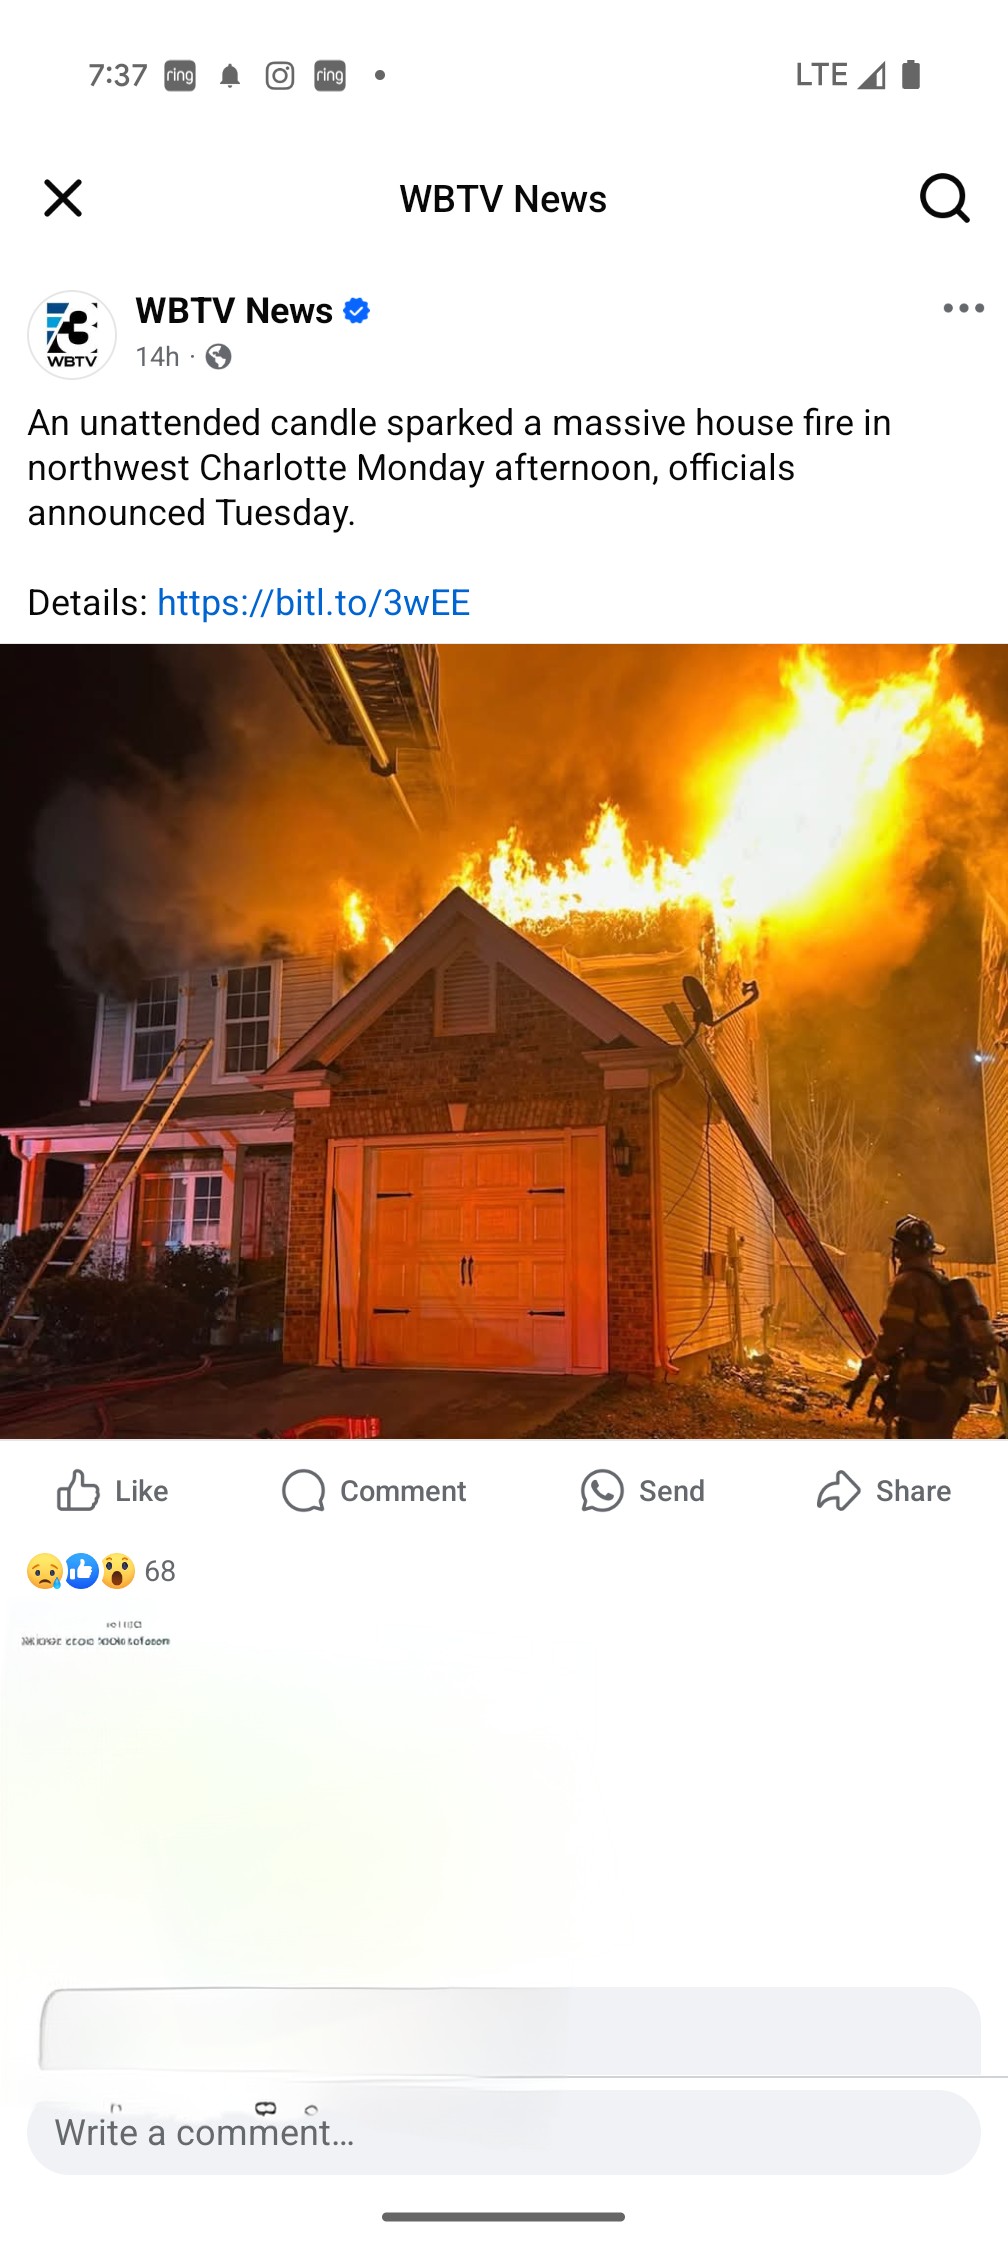Open the house fire photo
The width and height of the screenshot is (1008, 2244).
[x=504, y=1041]
